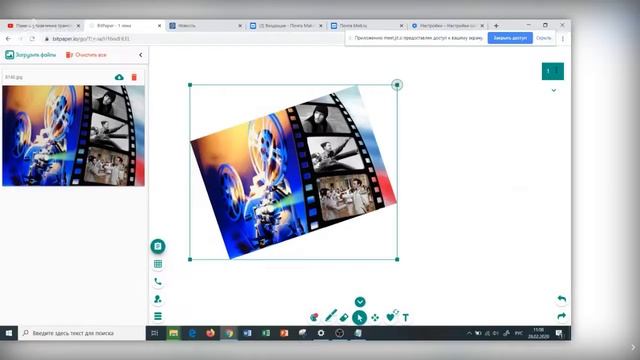Click the Windows taskbar search box
640x360 pixels.
pyautogui.click(x=82, y=333)
